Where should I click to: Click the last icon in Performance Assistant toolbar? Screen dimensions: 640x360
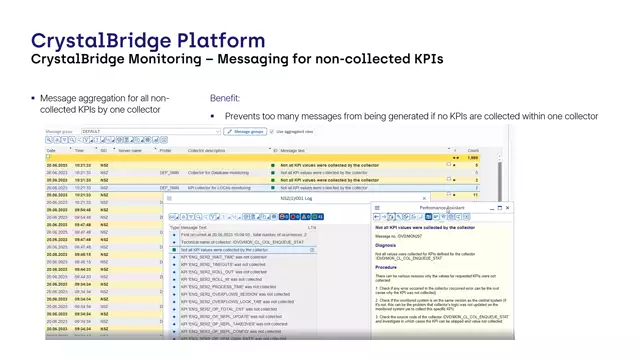coord(467,217)
